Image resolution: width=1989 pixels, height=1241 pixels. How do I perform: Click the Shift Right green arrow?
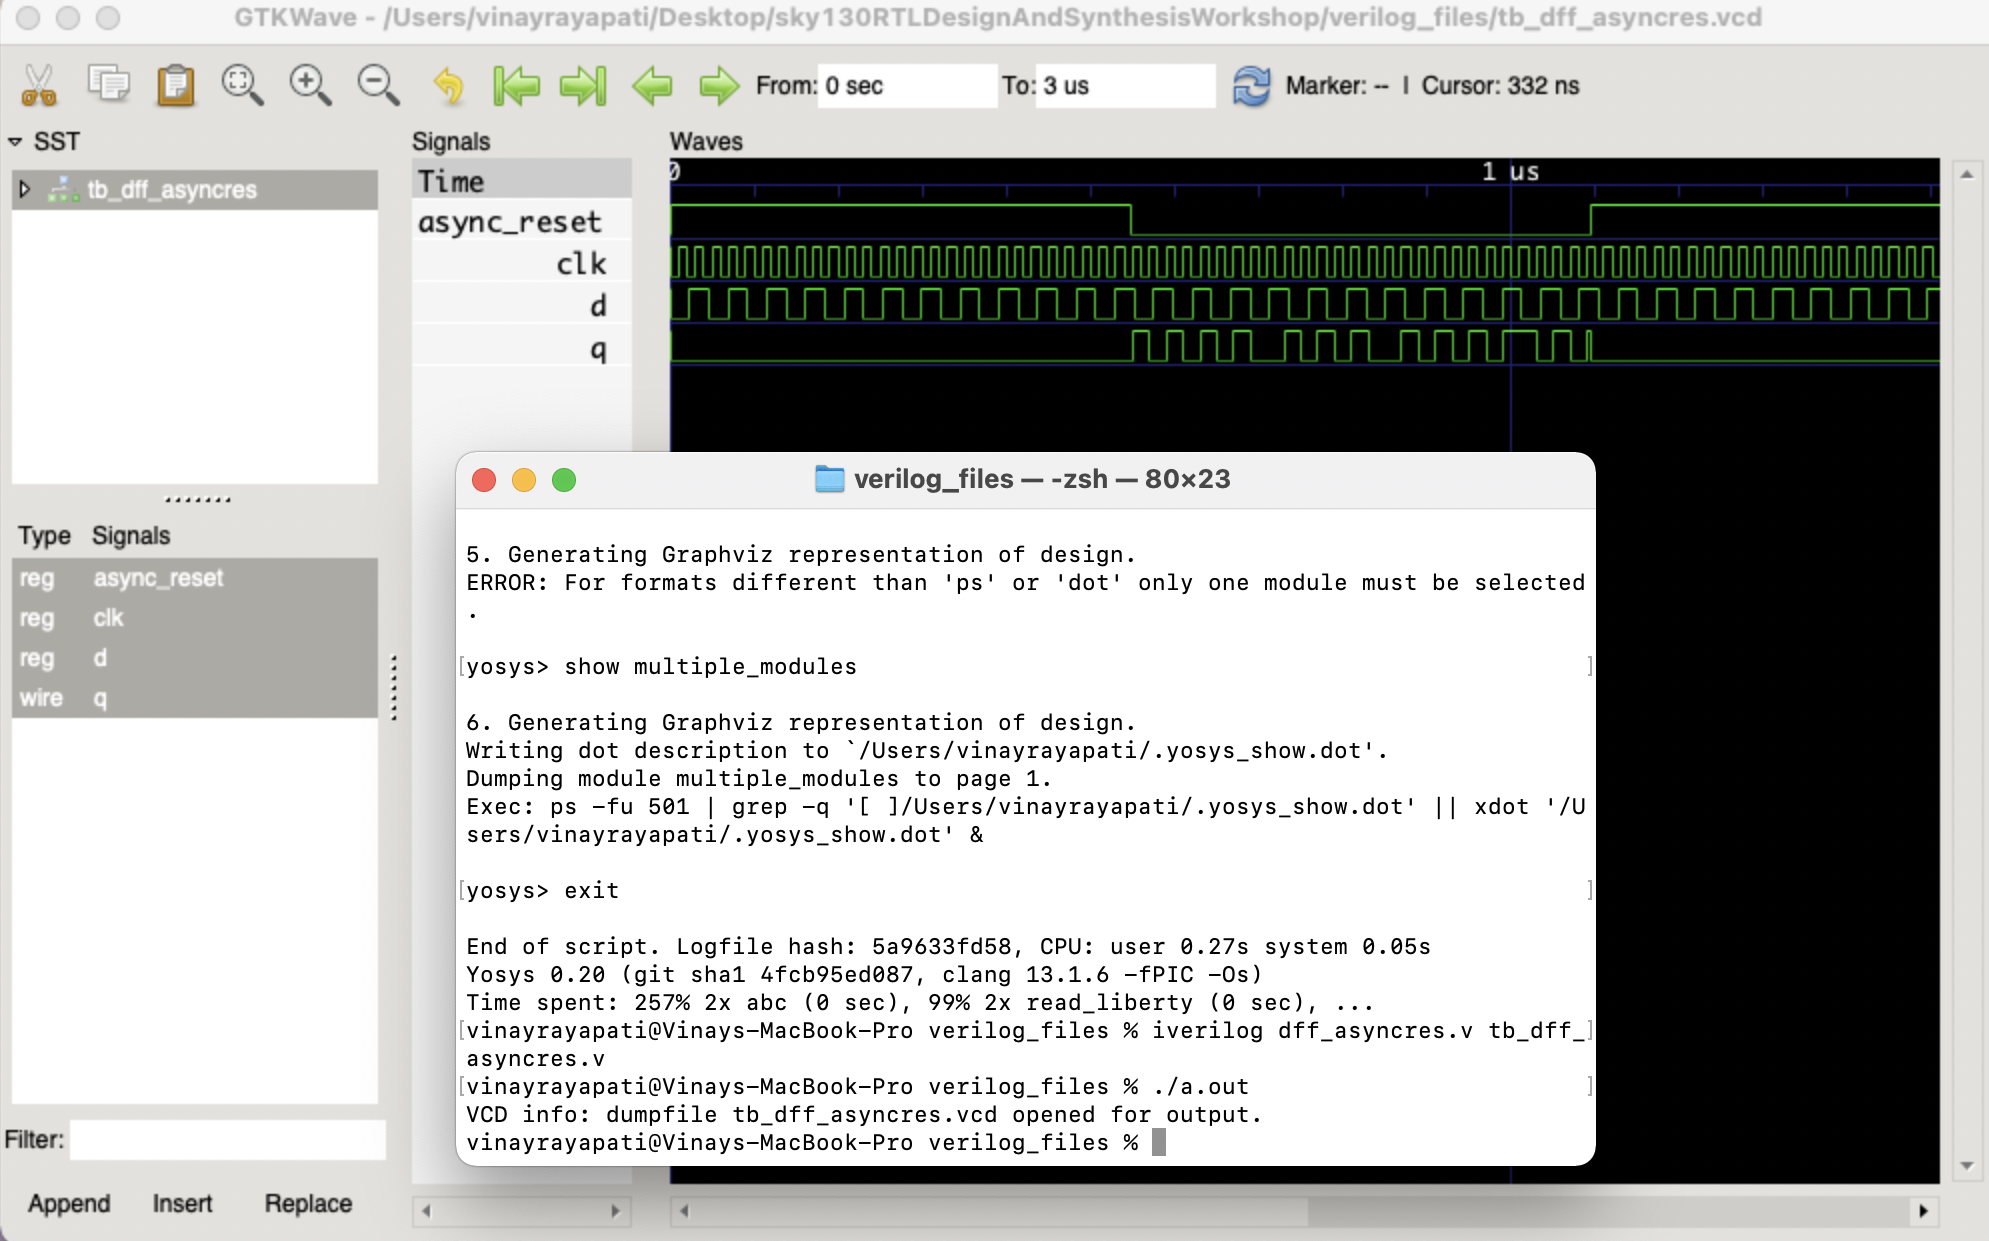(x=718, y=86)
